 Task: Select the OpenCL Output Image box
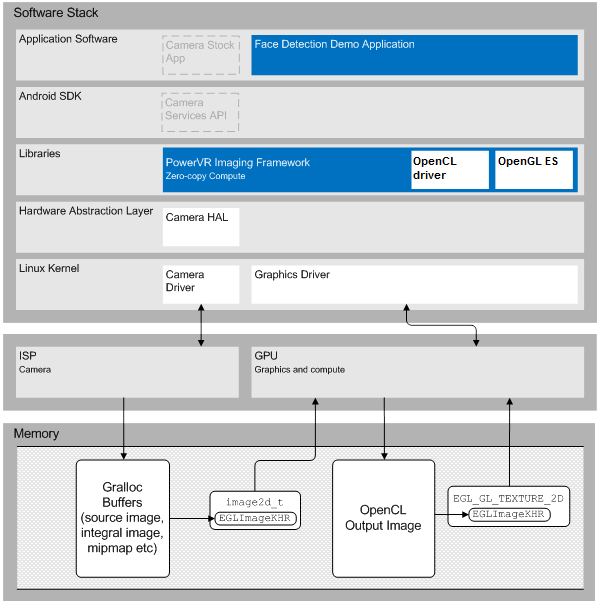(x=383, y=518)
